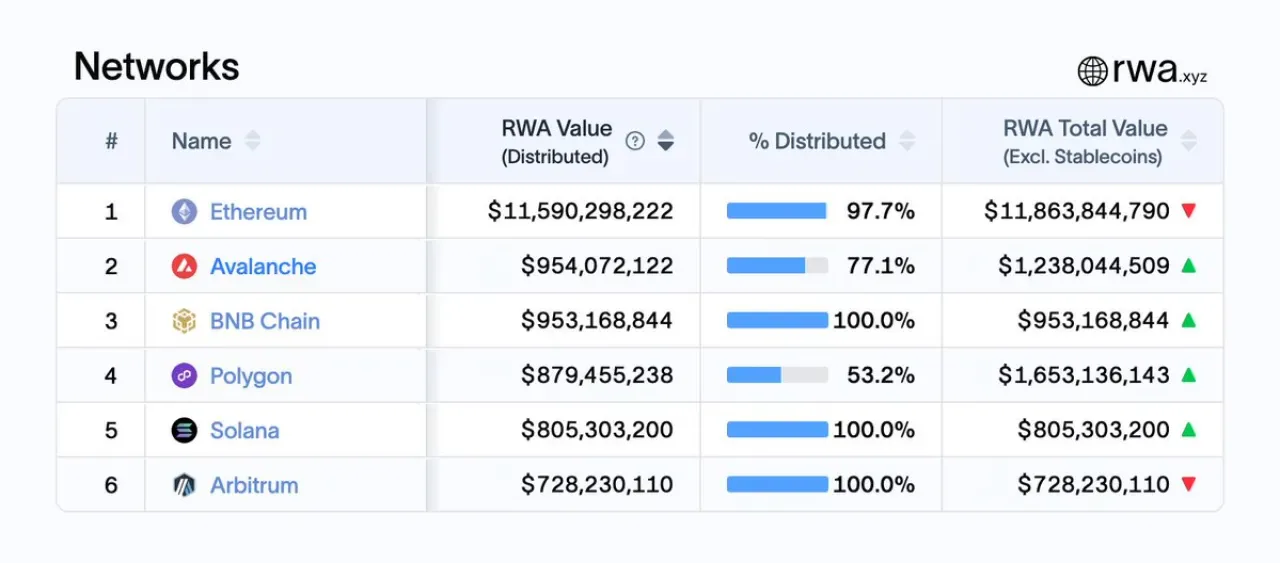Screen dimensions: 1280x563
Task: Click rank number 5 in Solana row
Action: pos(111,430)
